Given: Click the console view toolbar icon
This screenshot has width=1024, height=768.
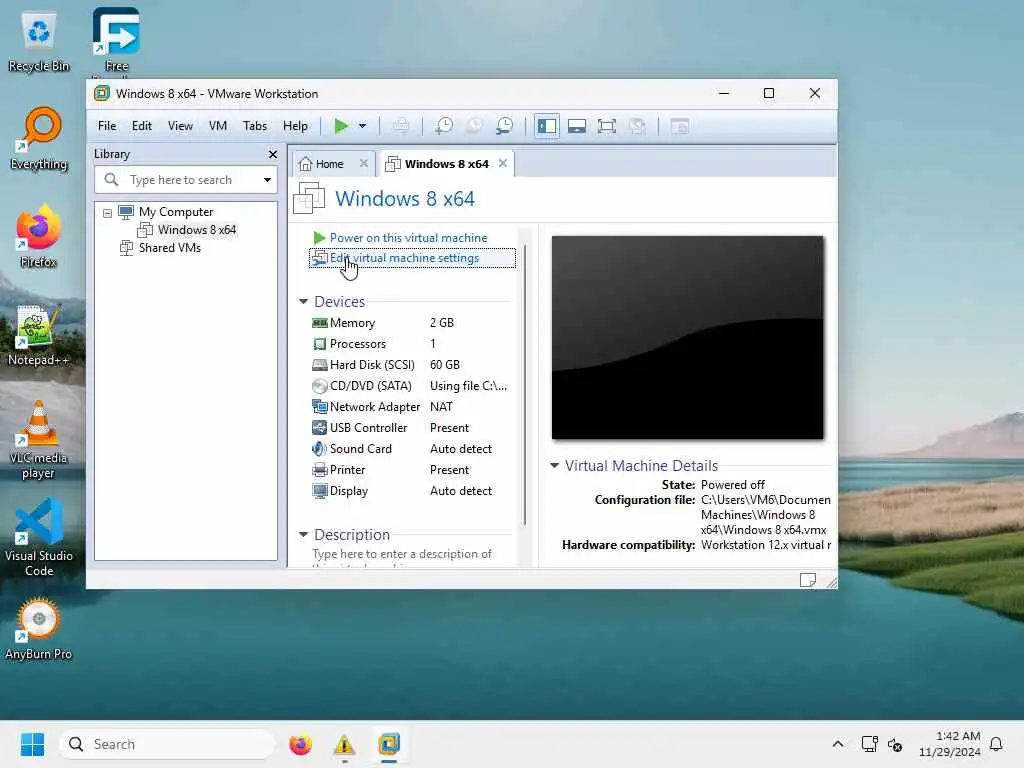Looking at the screenshot, I should (x=680, y=126).
